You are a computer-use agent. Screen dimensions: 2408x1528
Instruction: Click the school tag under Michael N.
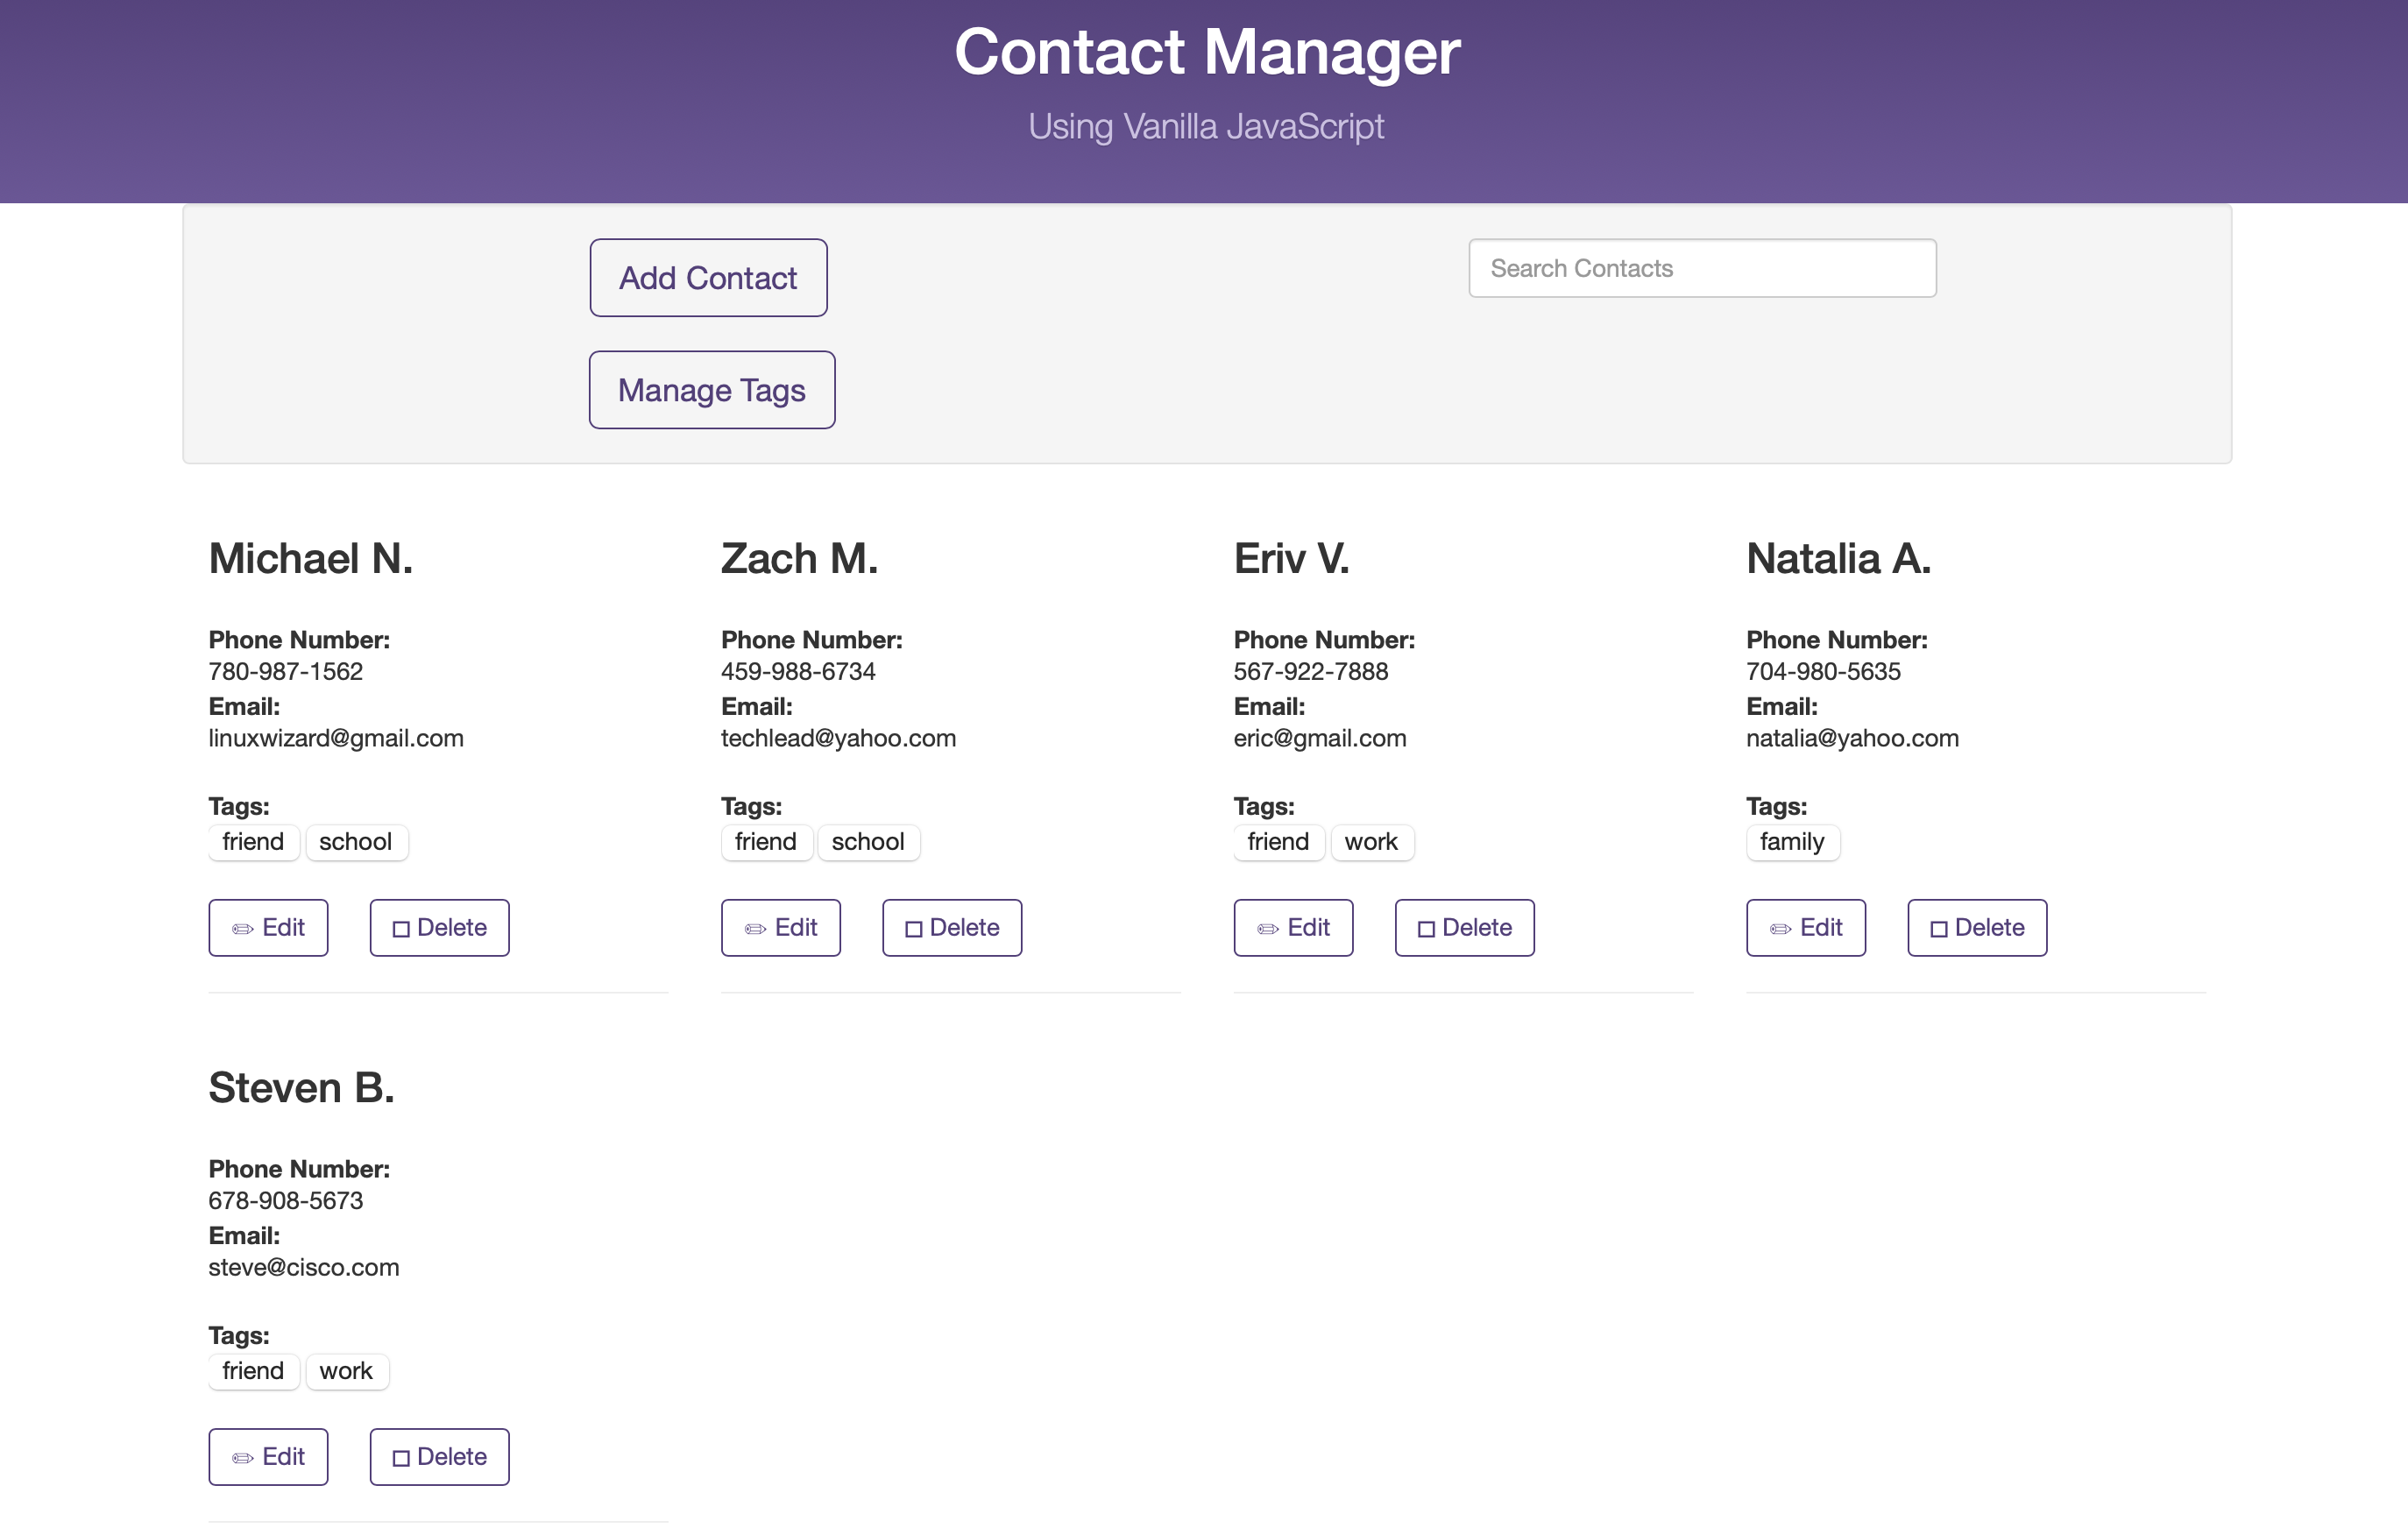[x=355, y=842]
